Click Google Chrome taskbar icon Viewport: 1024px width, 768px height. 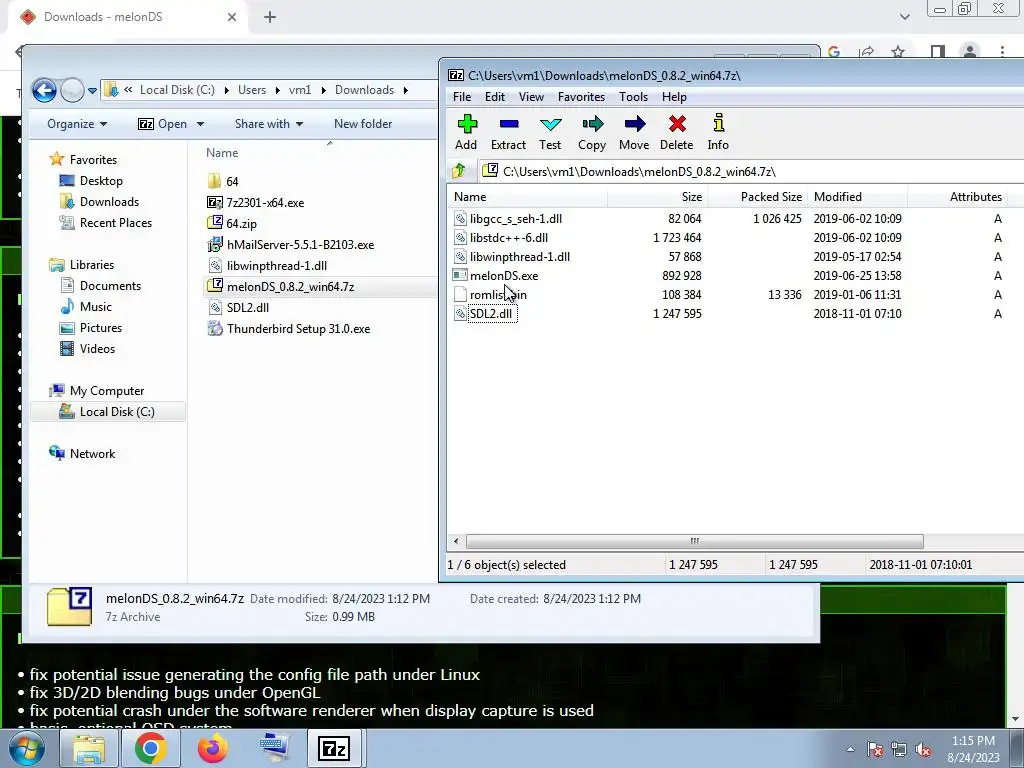coord(150,748)
